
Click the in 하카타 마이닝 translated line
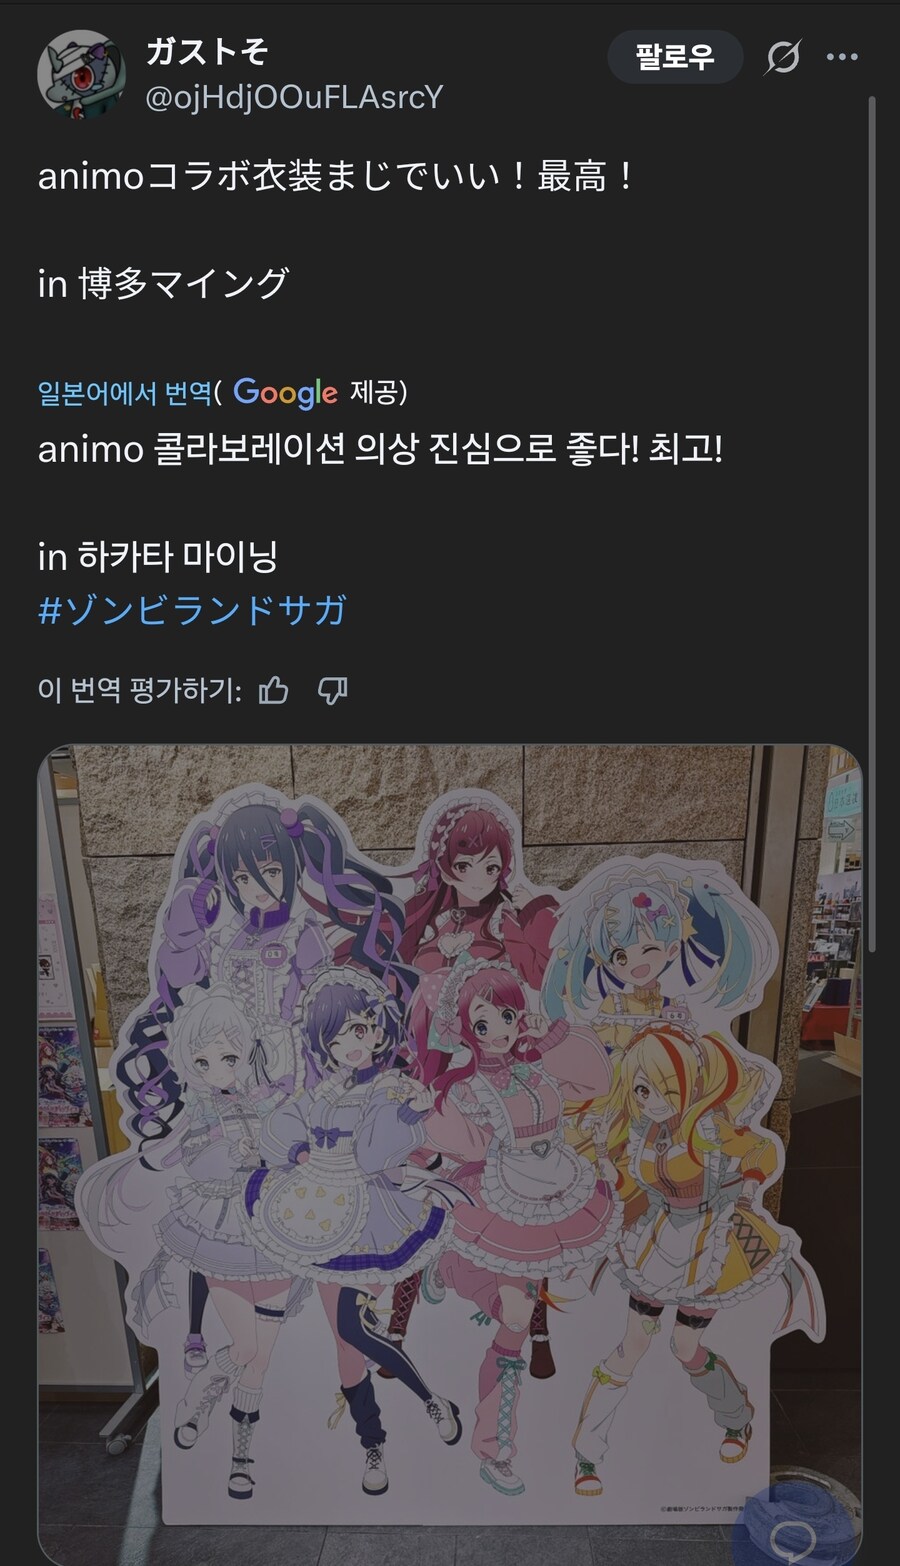pos(158,556)
